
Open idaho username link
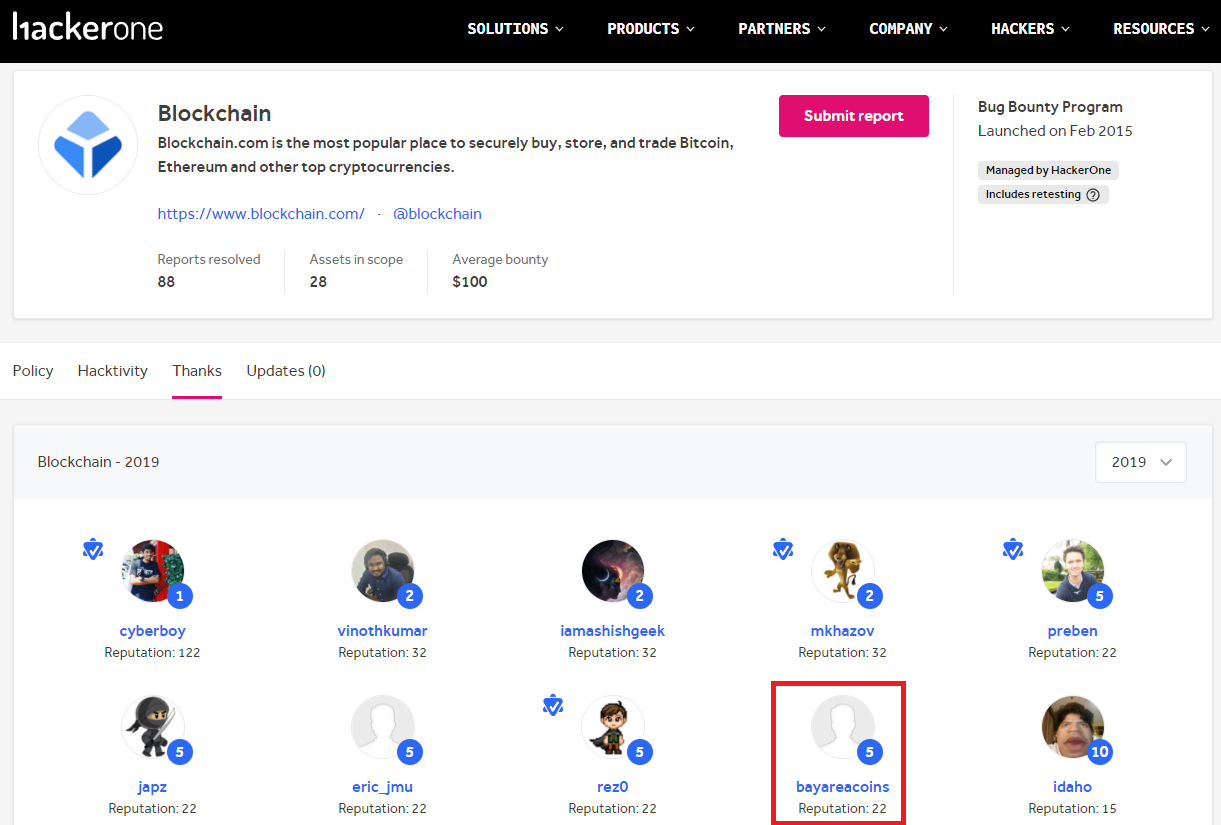(1072, 787)
